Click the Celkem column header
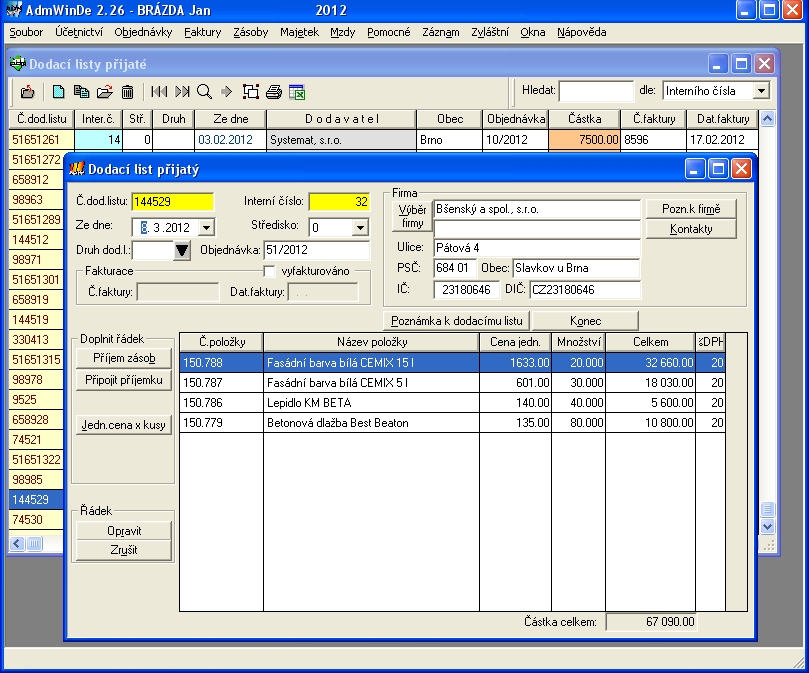Viewport: 809px width, 673px height. tap(650, 342)
